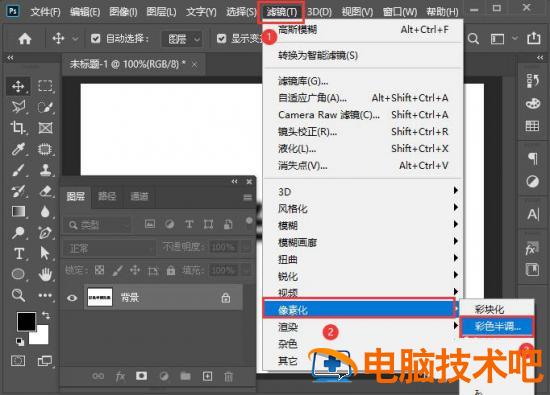
Task: Activate the Crop tool
Action: [18, 128]
